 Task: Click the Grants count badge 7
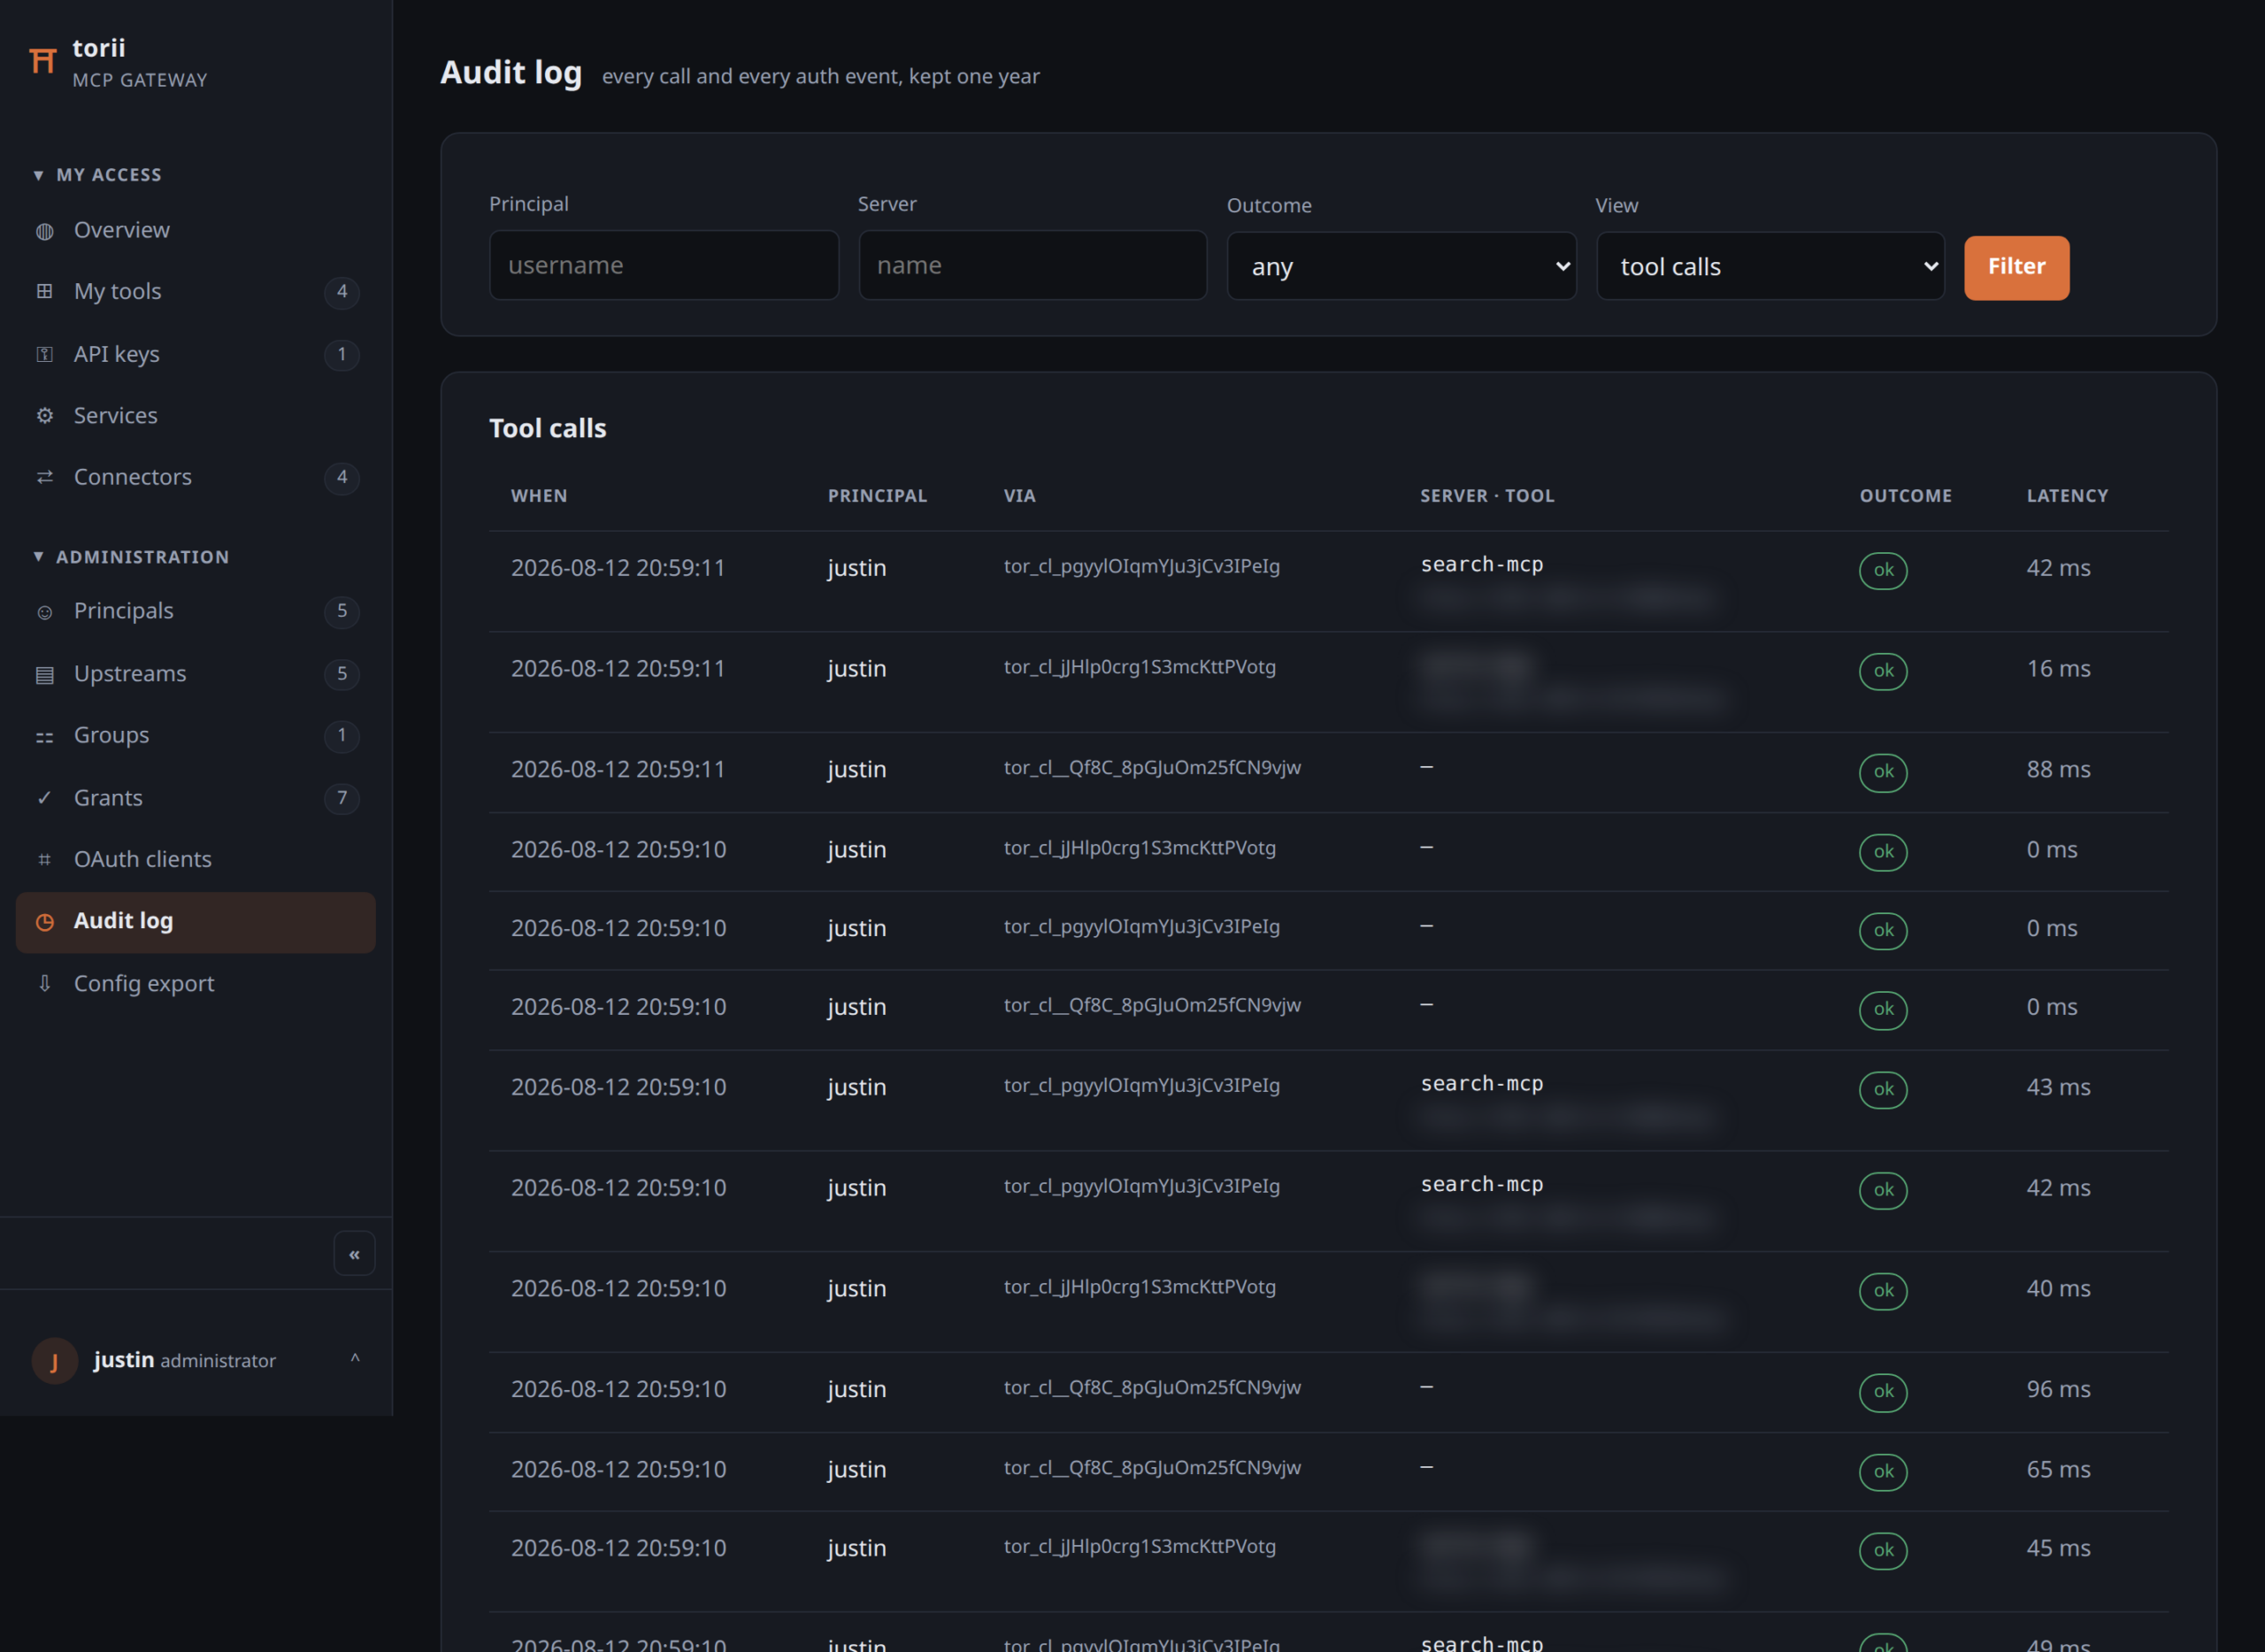342,798
